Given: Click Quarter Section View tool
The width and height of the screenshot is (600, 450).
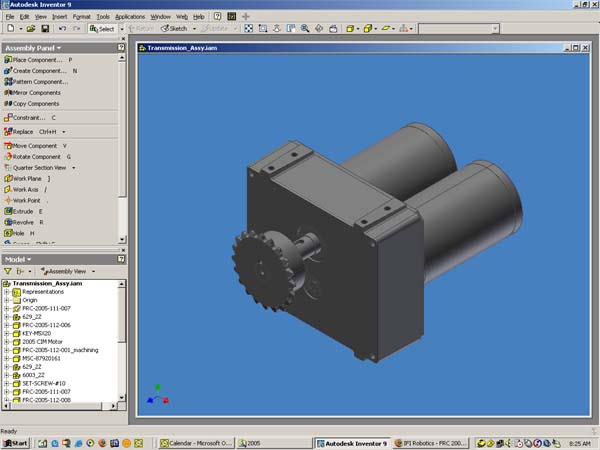Looking at the screenshot, I should [35, 168].
